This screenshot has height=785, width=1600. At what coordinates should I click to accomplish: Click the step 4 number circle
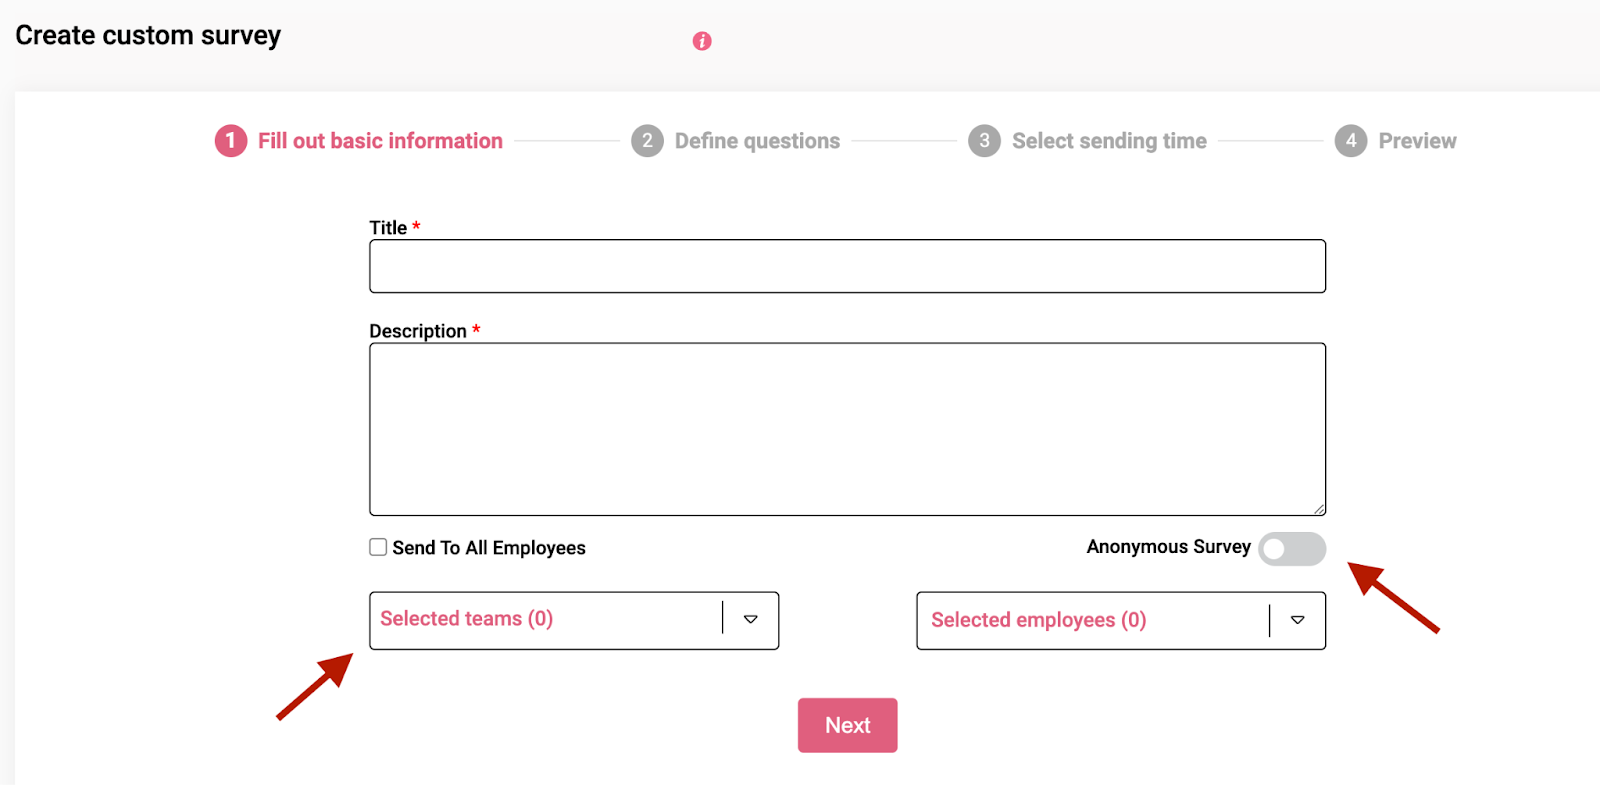(1350, 141)
